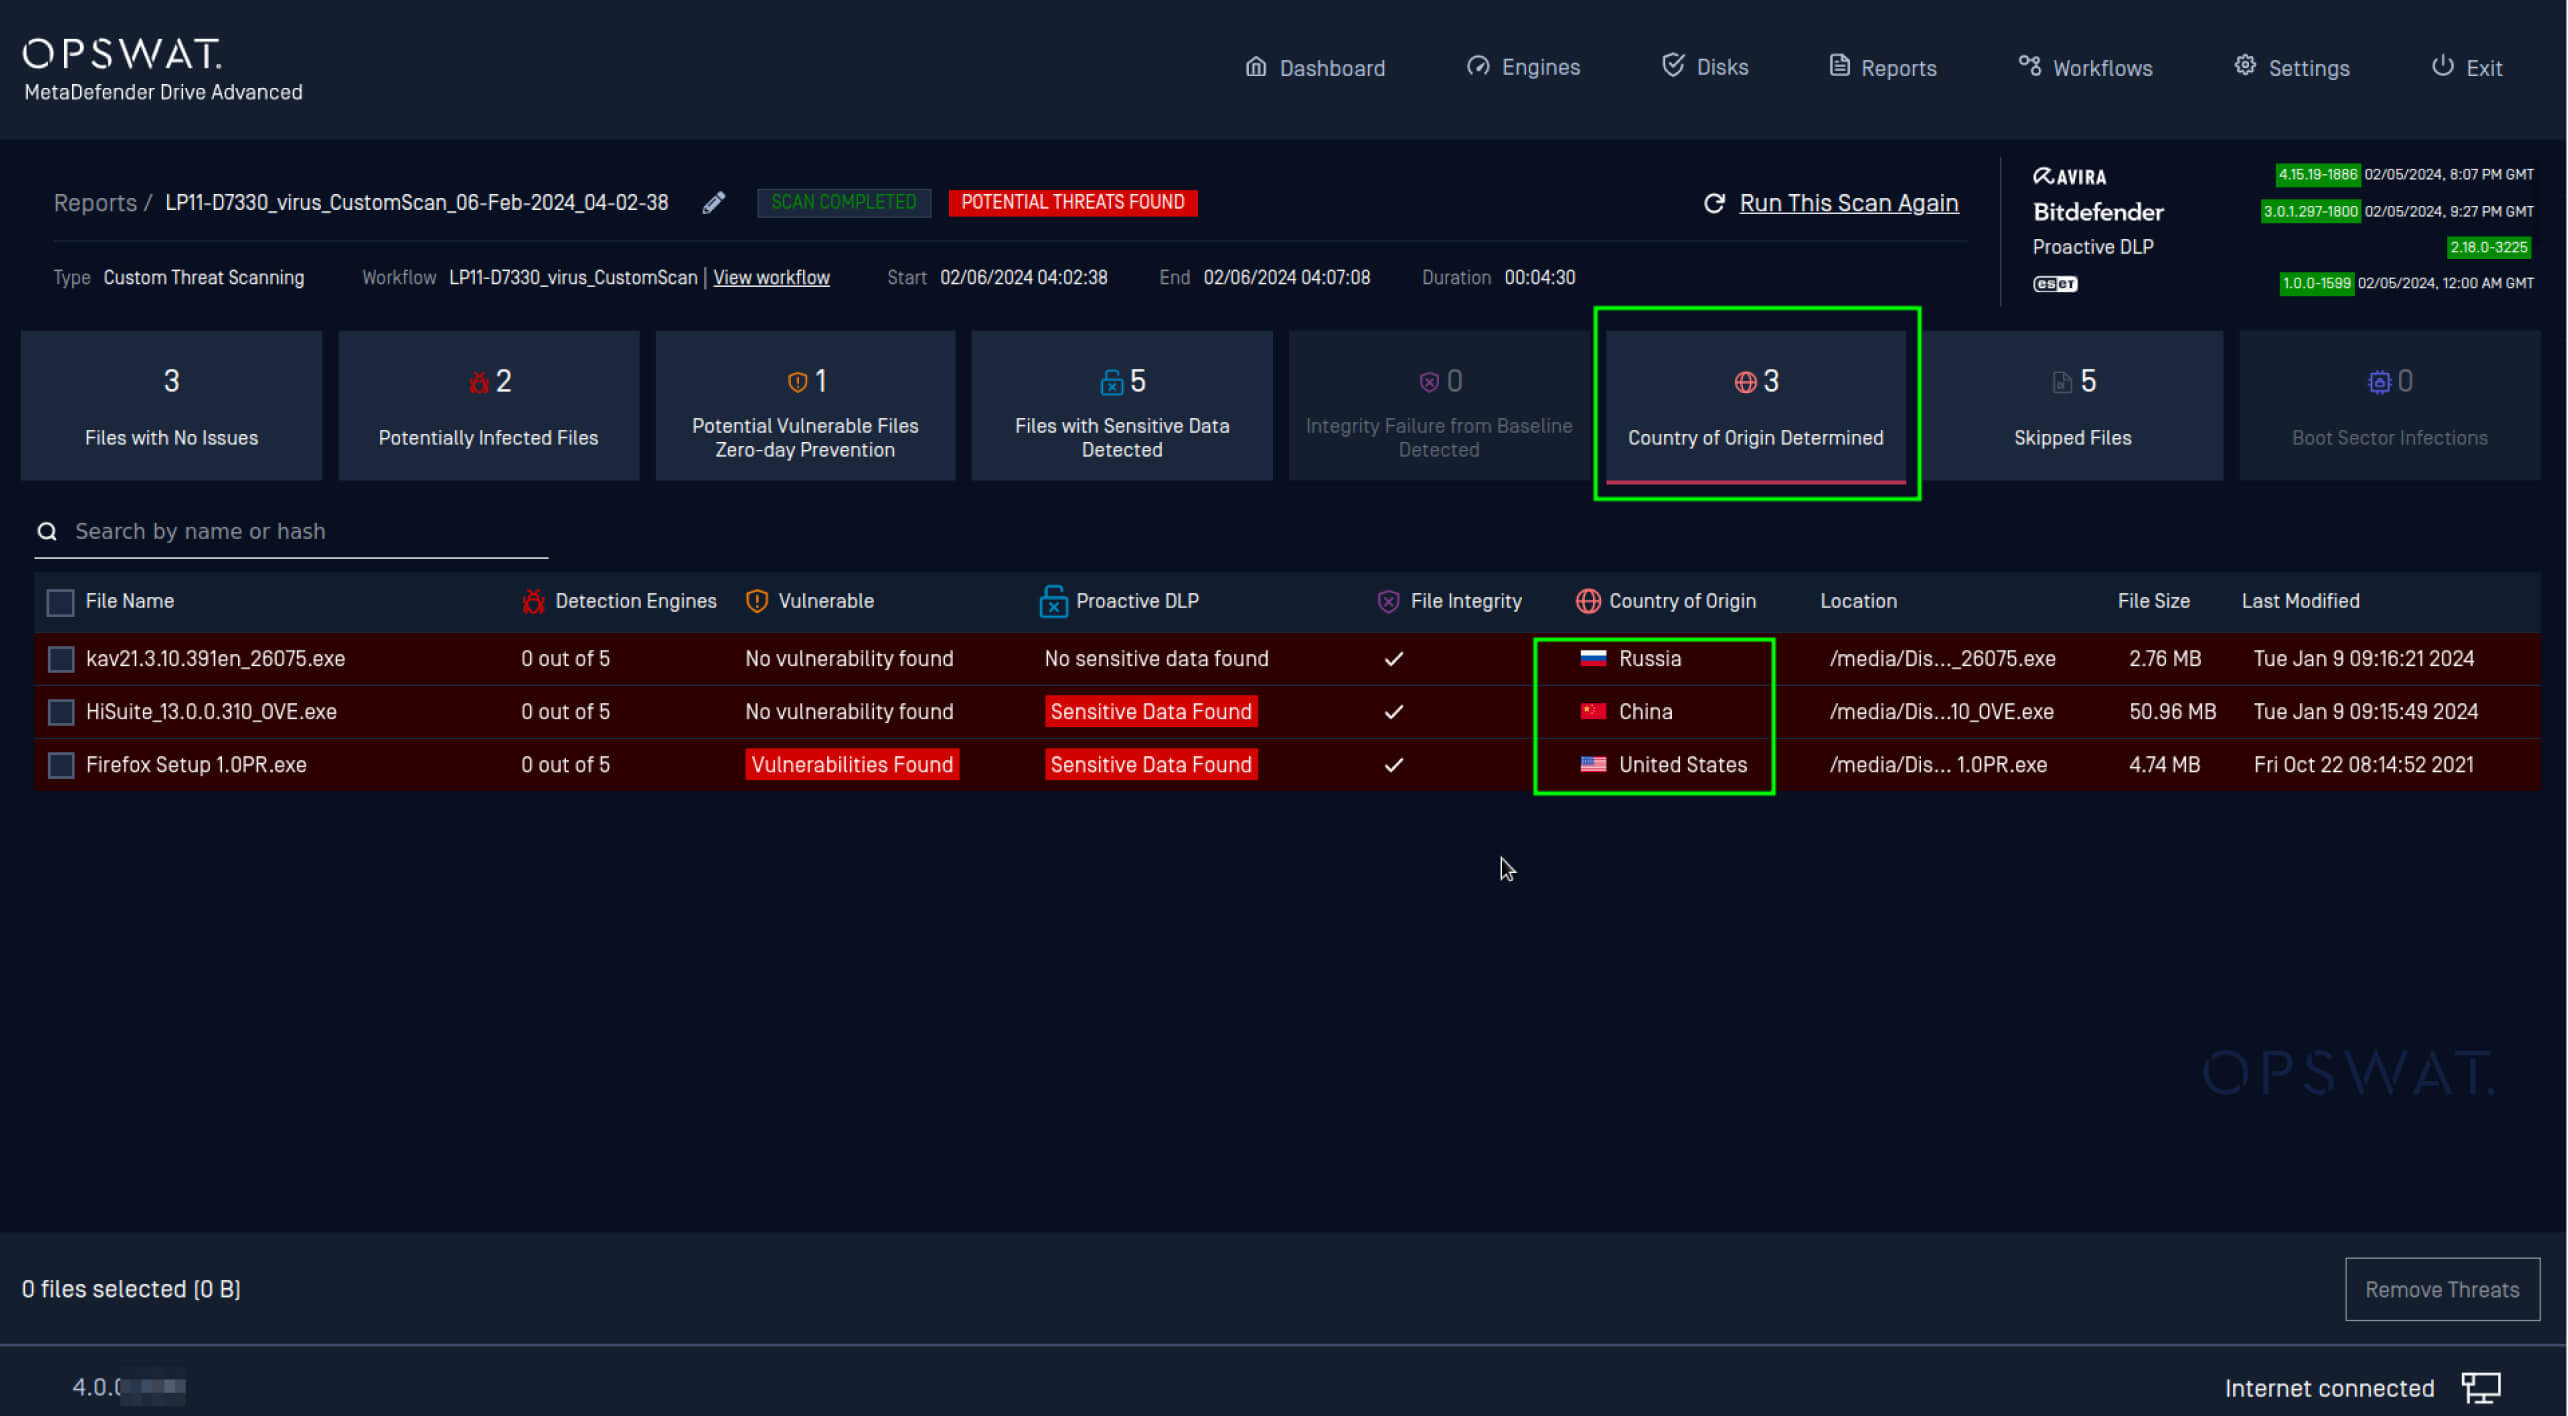Click the Reports breadcrumb link
The image size is (2568, 1416).
click(95, 203)
